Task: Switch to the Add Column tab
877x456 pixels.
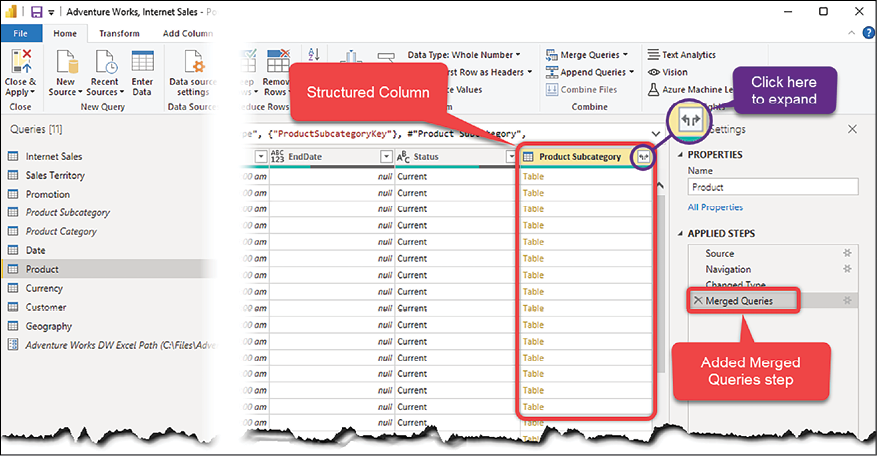Action: pos(188,34)
